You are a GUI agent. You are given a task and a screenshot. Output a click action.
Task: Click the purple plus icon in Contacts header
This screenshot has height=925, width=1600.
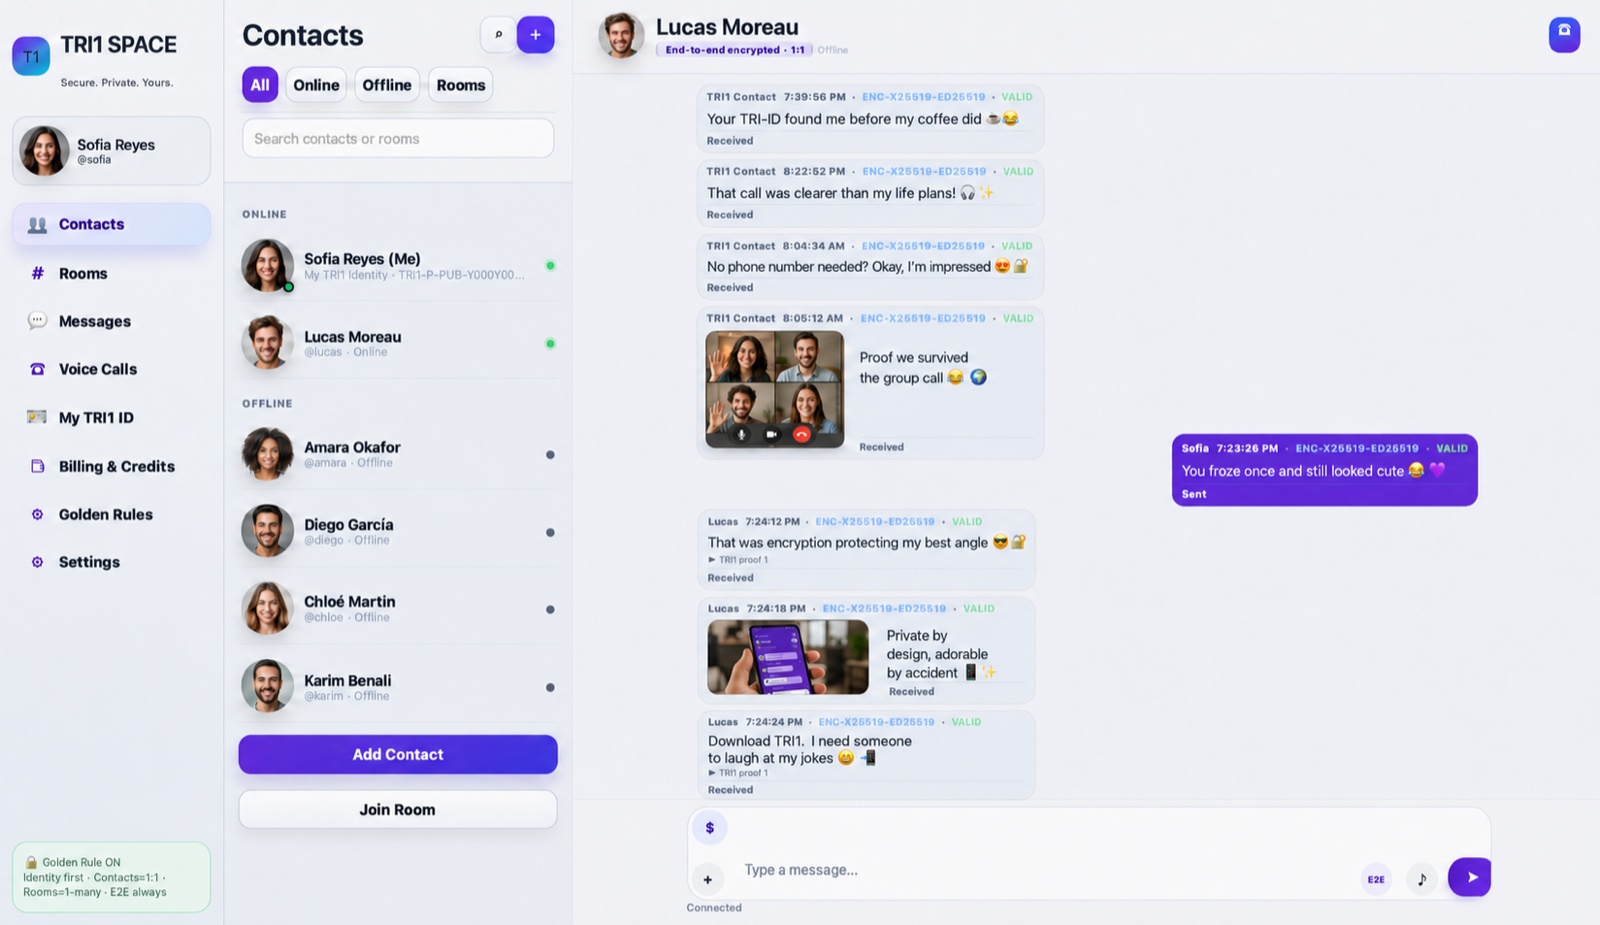pos(536,35)
